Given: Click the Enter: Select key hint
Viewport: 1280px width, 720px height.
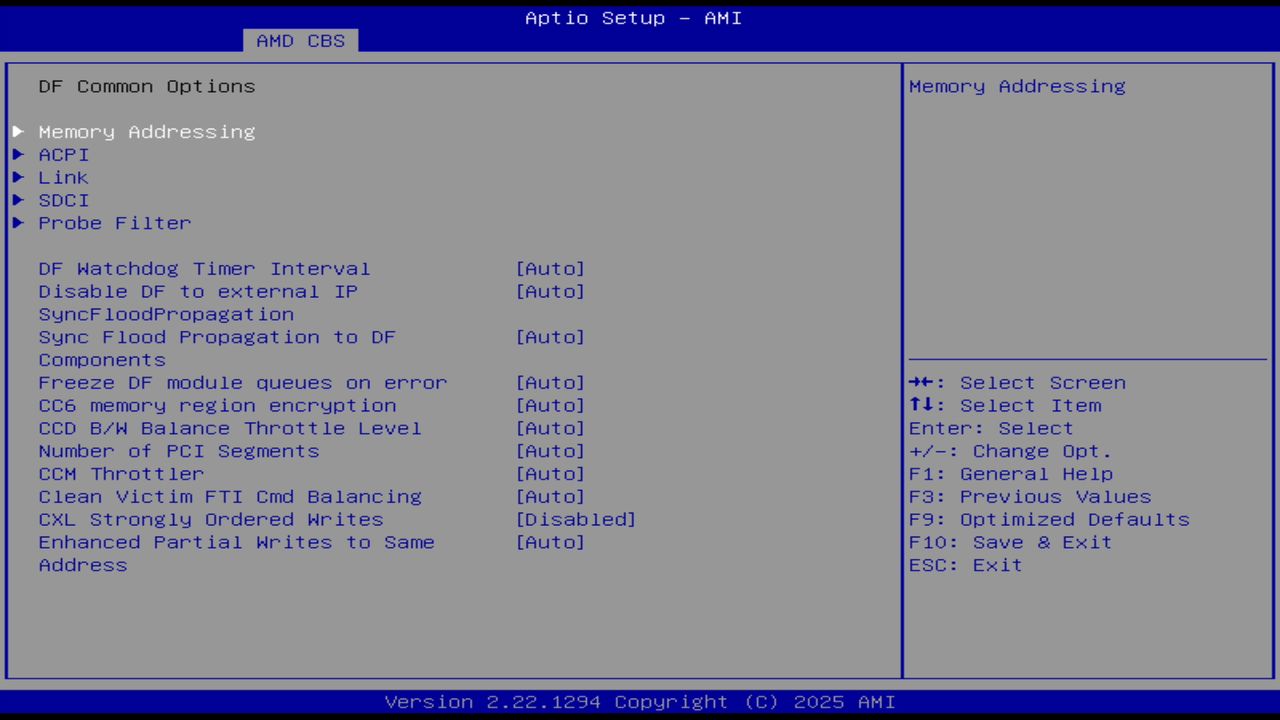Looking at the screenshot, I should click(x=991, y=429).
